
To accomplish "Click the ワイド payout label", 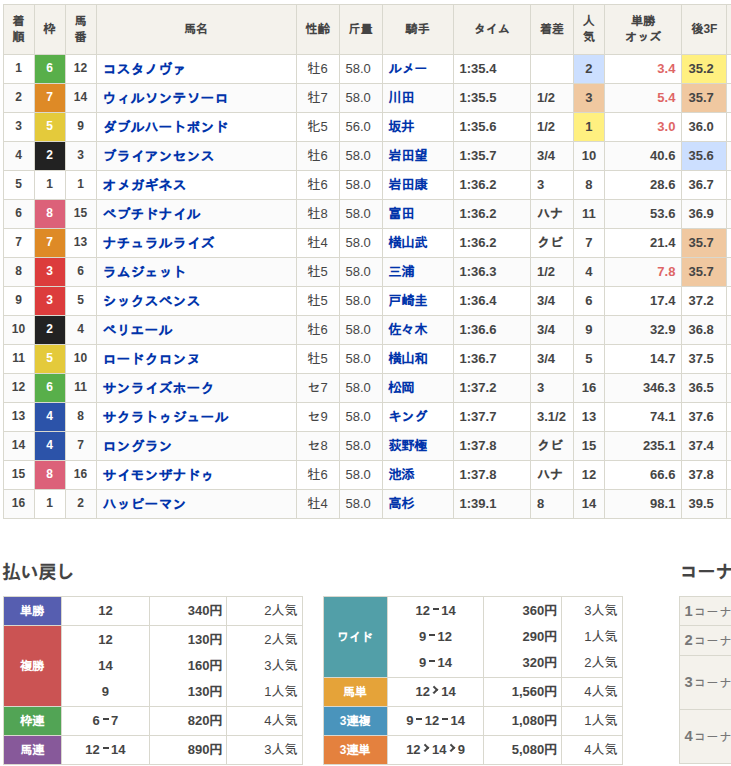I will pyautogui.click(x=355, y=637).
